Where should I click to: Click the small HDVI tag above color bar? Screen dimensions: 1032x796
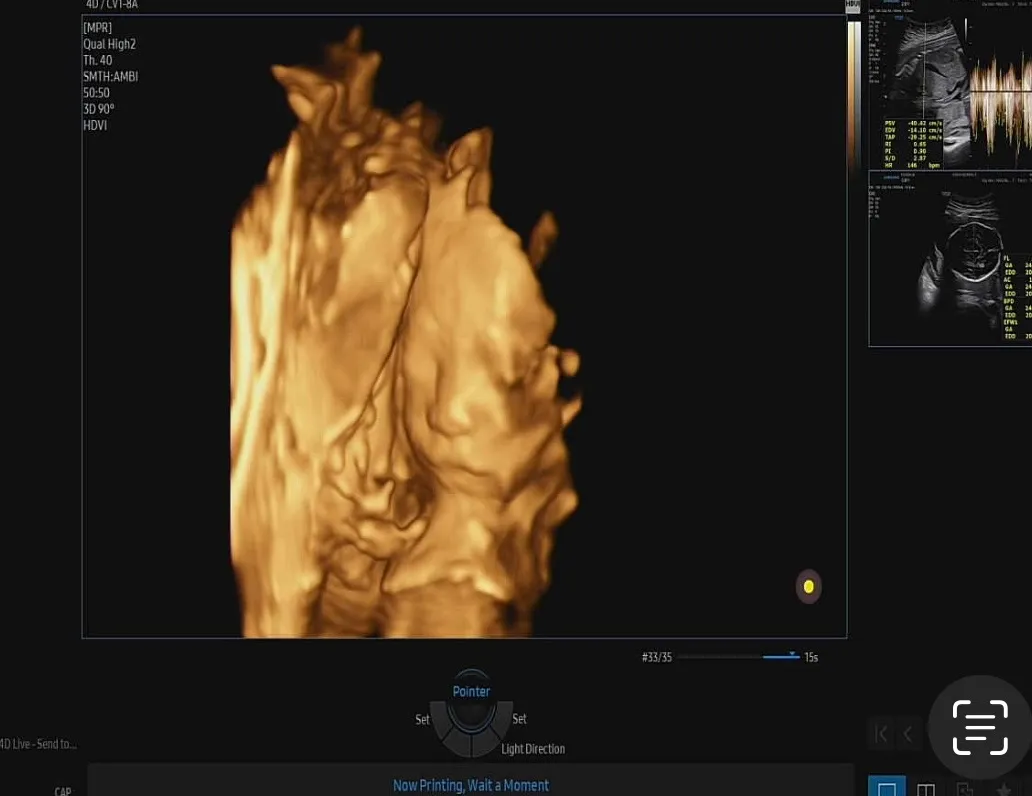(x=852, y=5)
